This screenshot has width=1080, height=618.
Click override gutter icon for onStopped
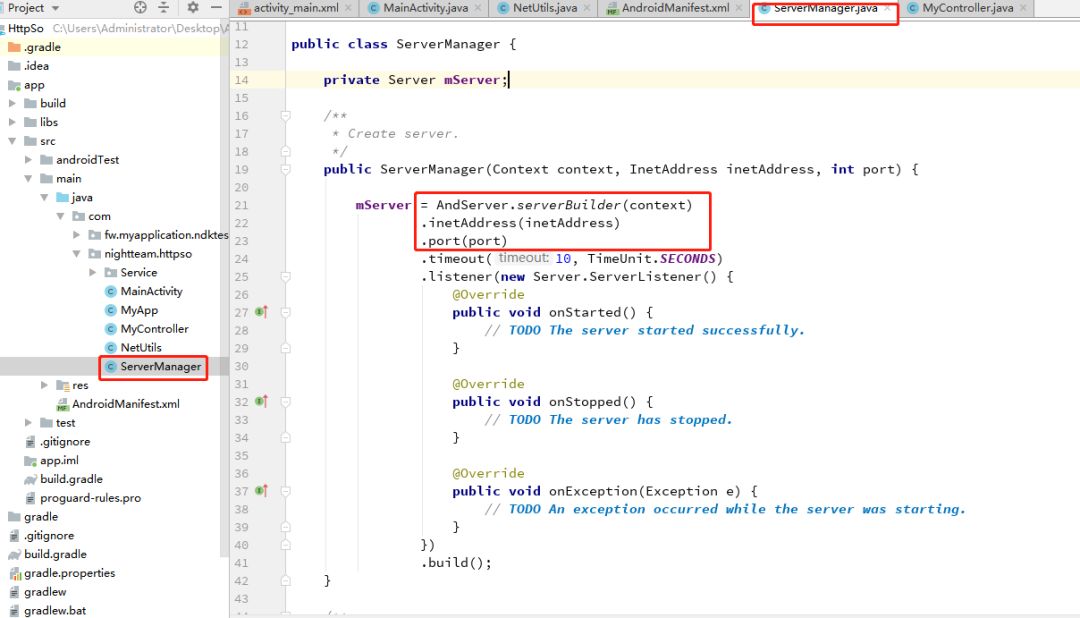(x=262, y=402)
